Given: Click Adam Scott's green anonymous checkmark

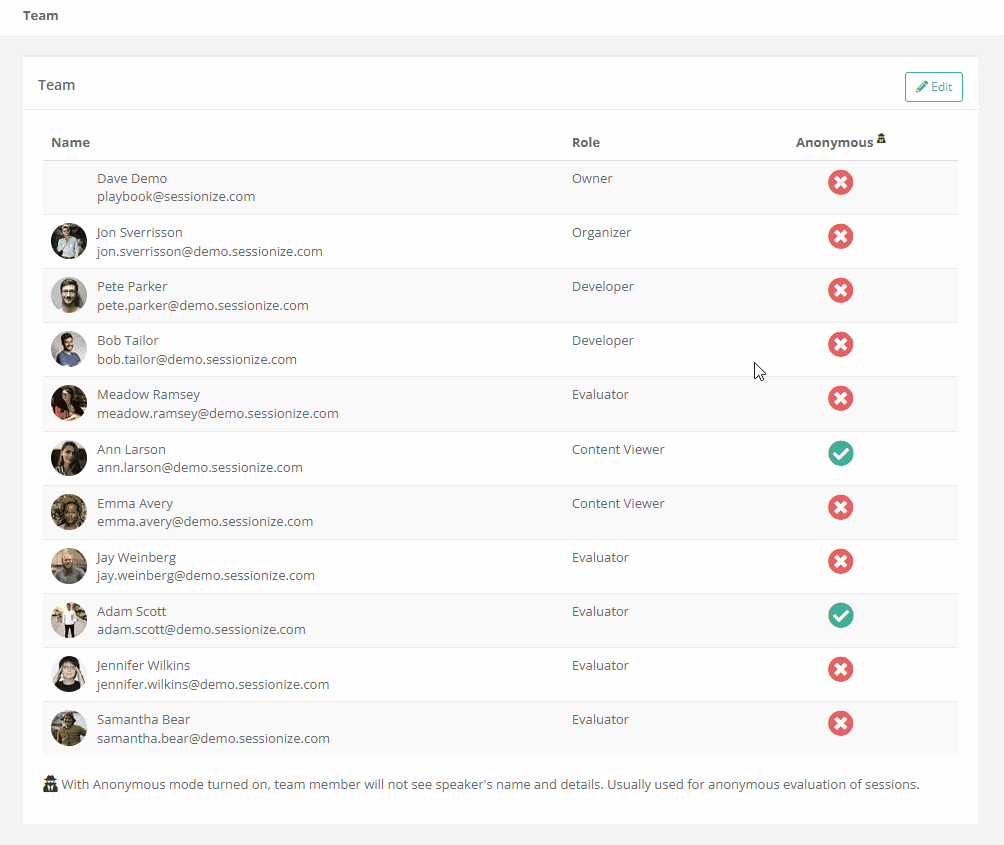Looking at the screenshot, I should click(x=840, y=615).
